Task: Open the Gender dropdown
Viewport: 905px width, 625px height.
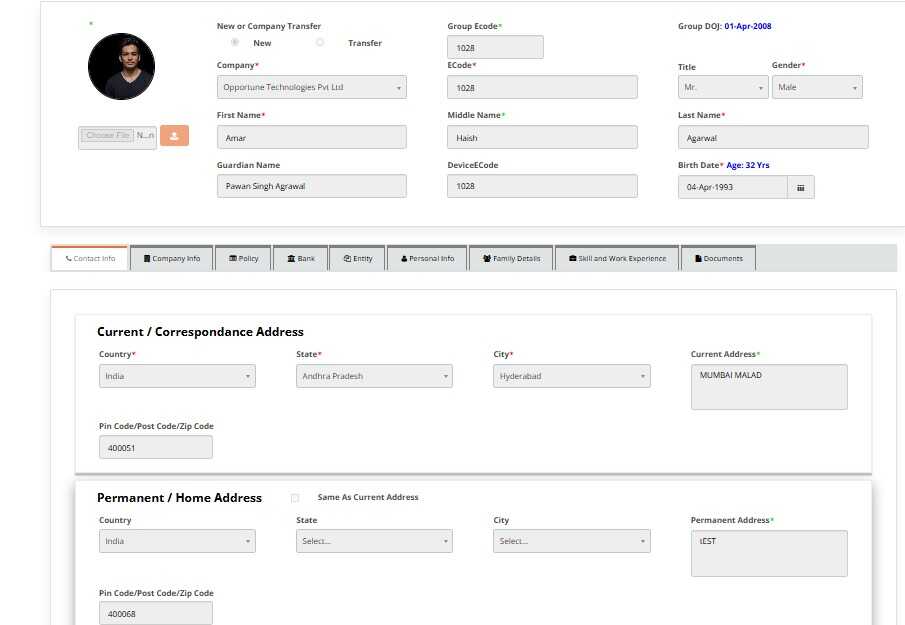Action: [816, 88]
